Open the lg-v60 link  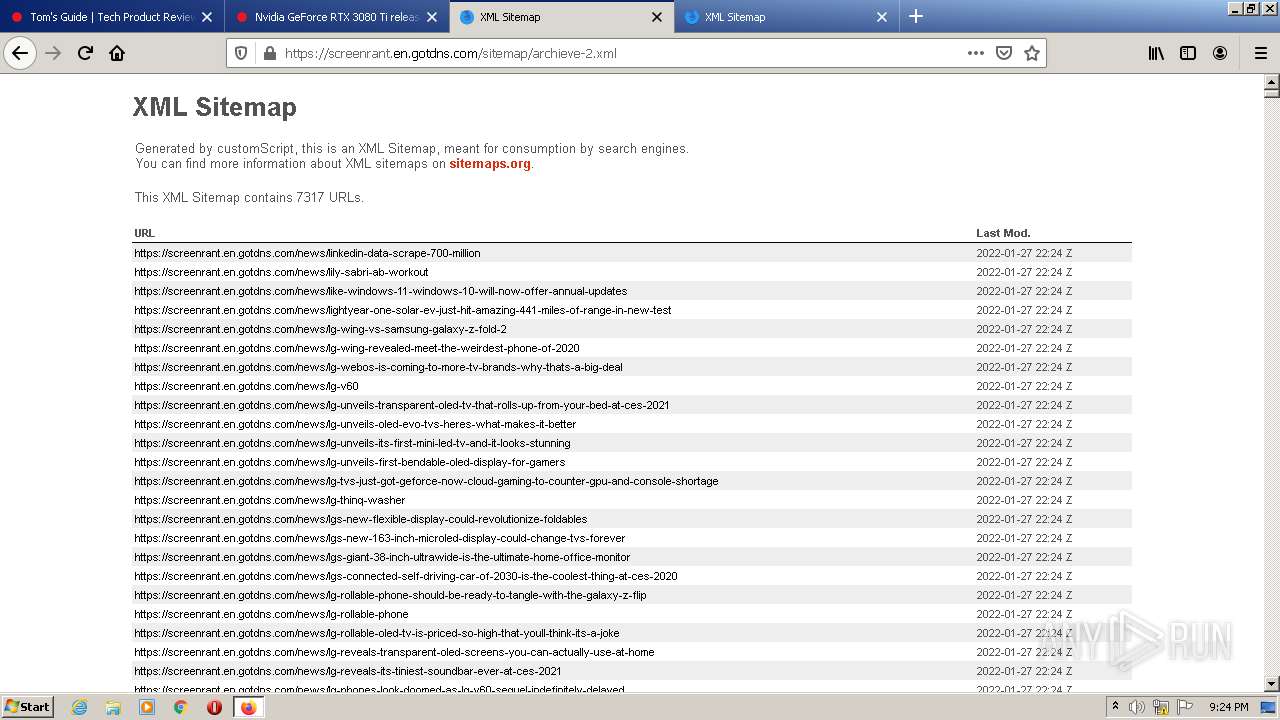point(246,386)
